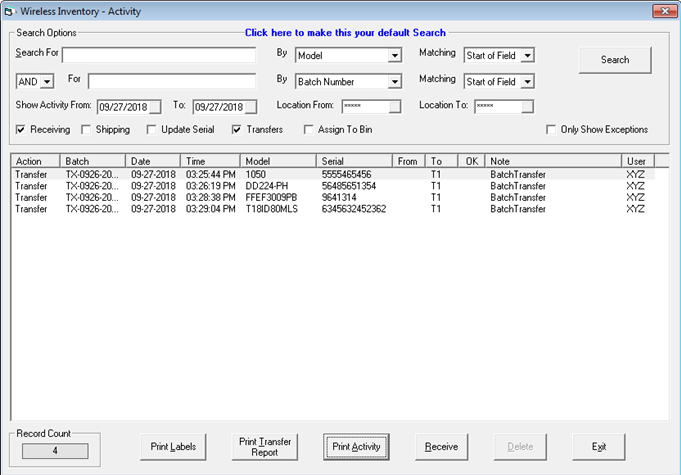Click the time cell 03:28:38 PM
The image size is (681, 475).
point(211,198)
